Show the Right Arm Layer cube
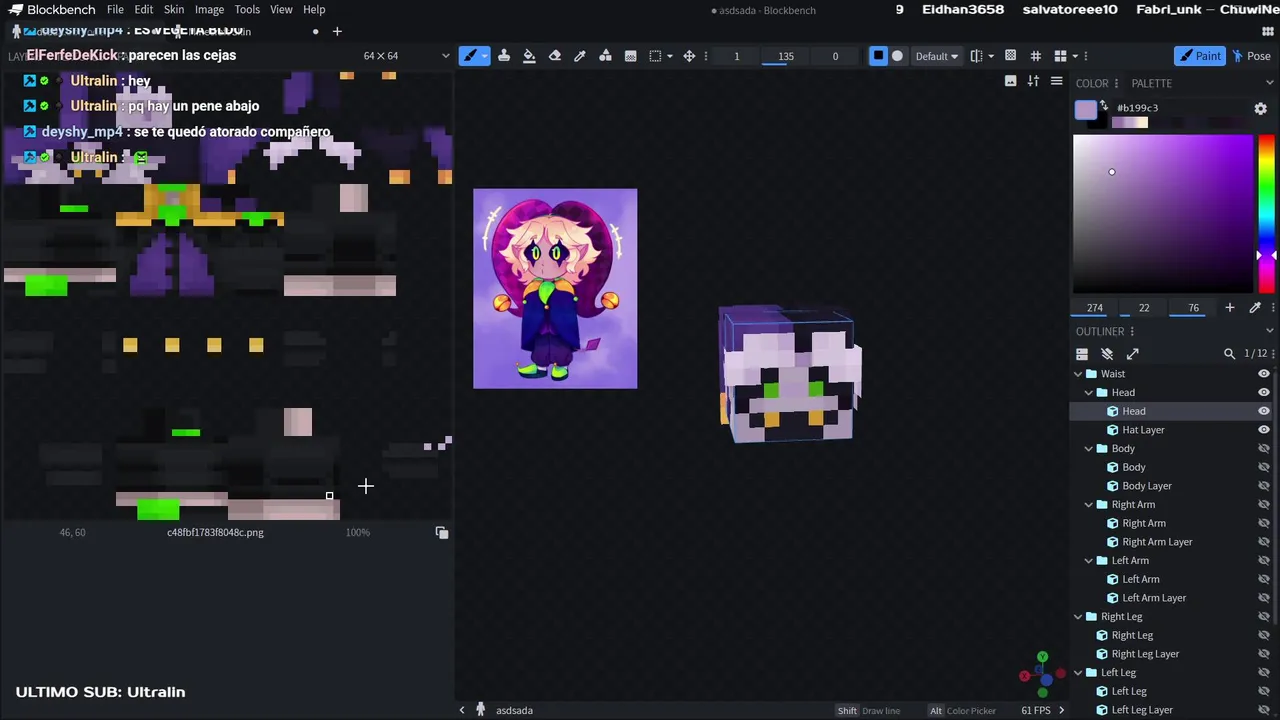This screenshot has height=720, width=1280. click(x=1263, y=542)
